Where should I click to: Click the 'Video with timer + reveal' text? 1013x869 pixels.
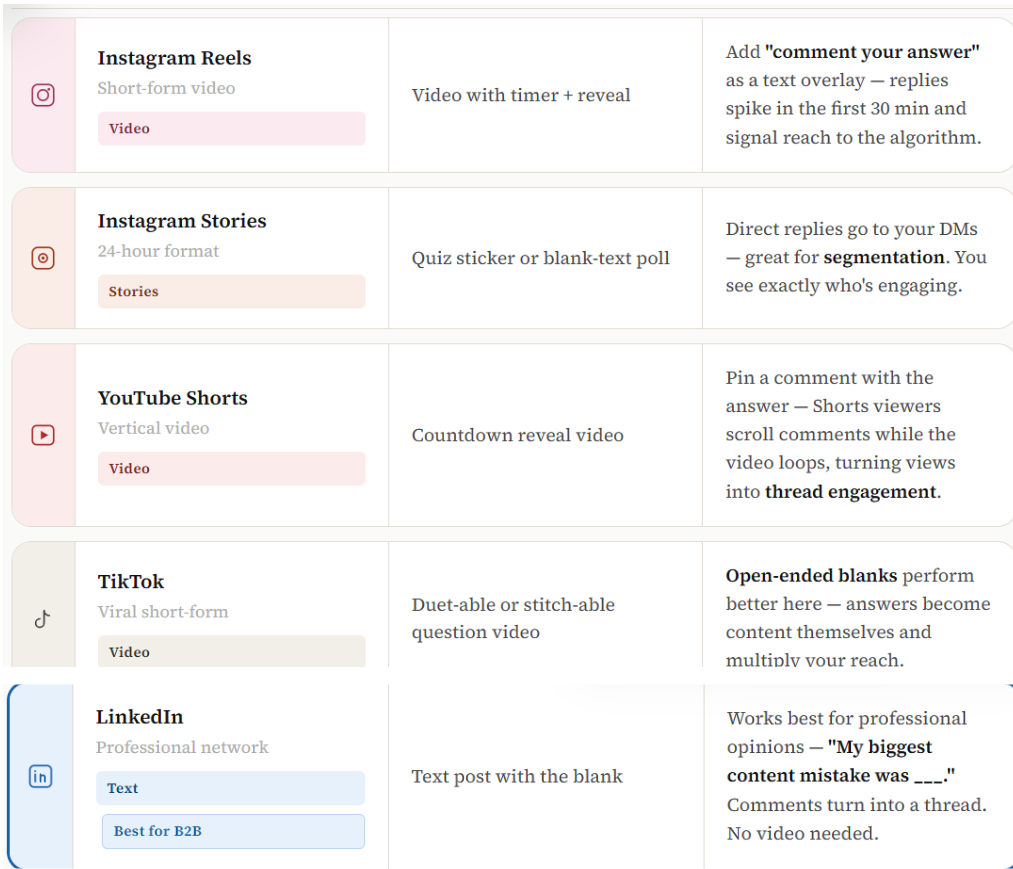click(x=521, y=95)
